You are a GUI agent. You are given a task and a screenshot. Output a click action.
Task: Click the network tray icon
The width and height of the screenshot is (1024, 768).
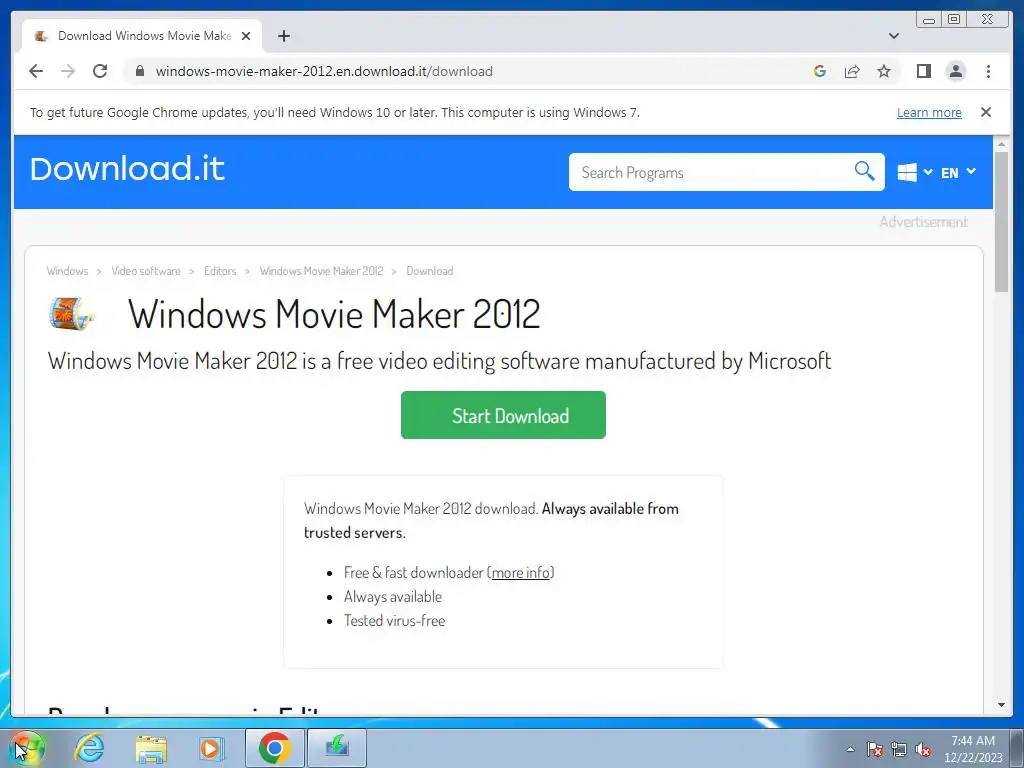[x=899, y=749]
